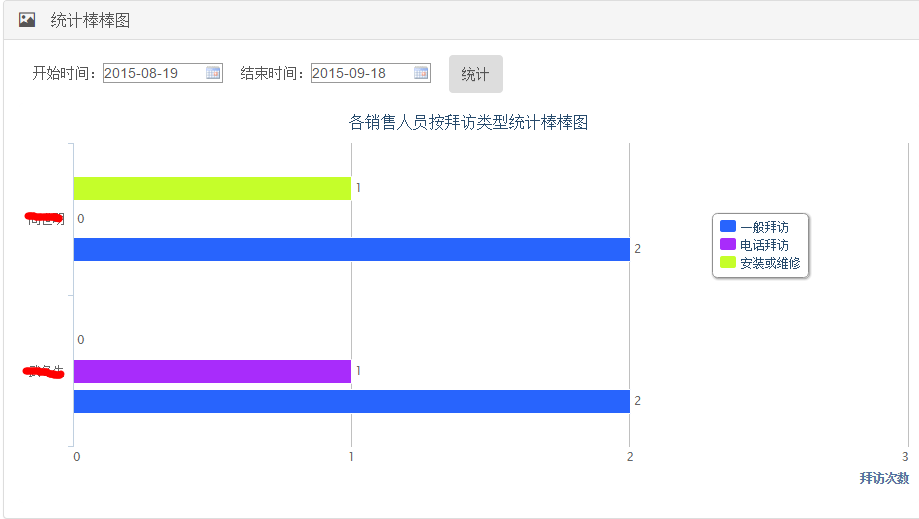The width and height of the screenshot is (919, 519).
Task: Select the bottom blue bar with value 2
Action: tap(352, 402)
